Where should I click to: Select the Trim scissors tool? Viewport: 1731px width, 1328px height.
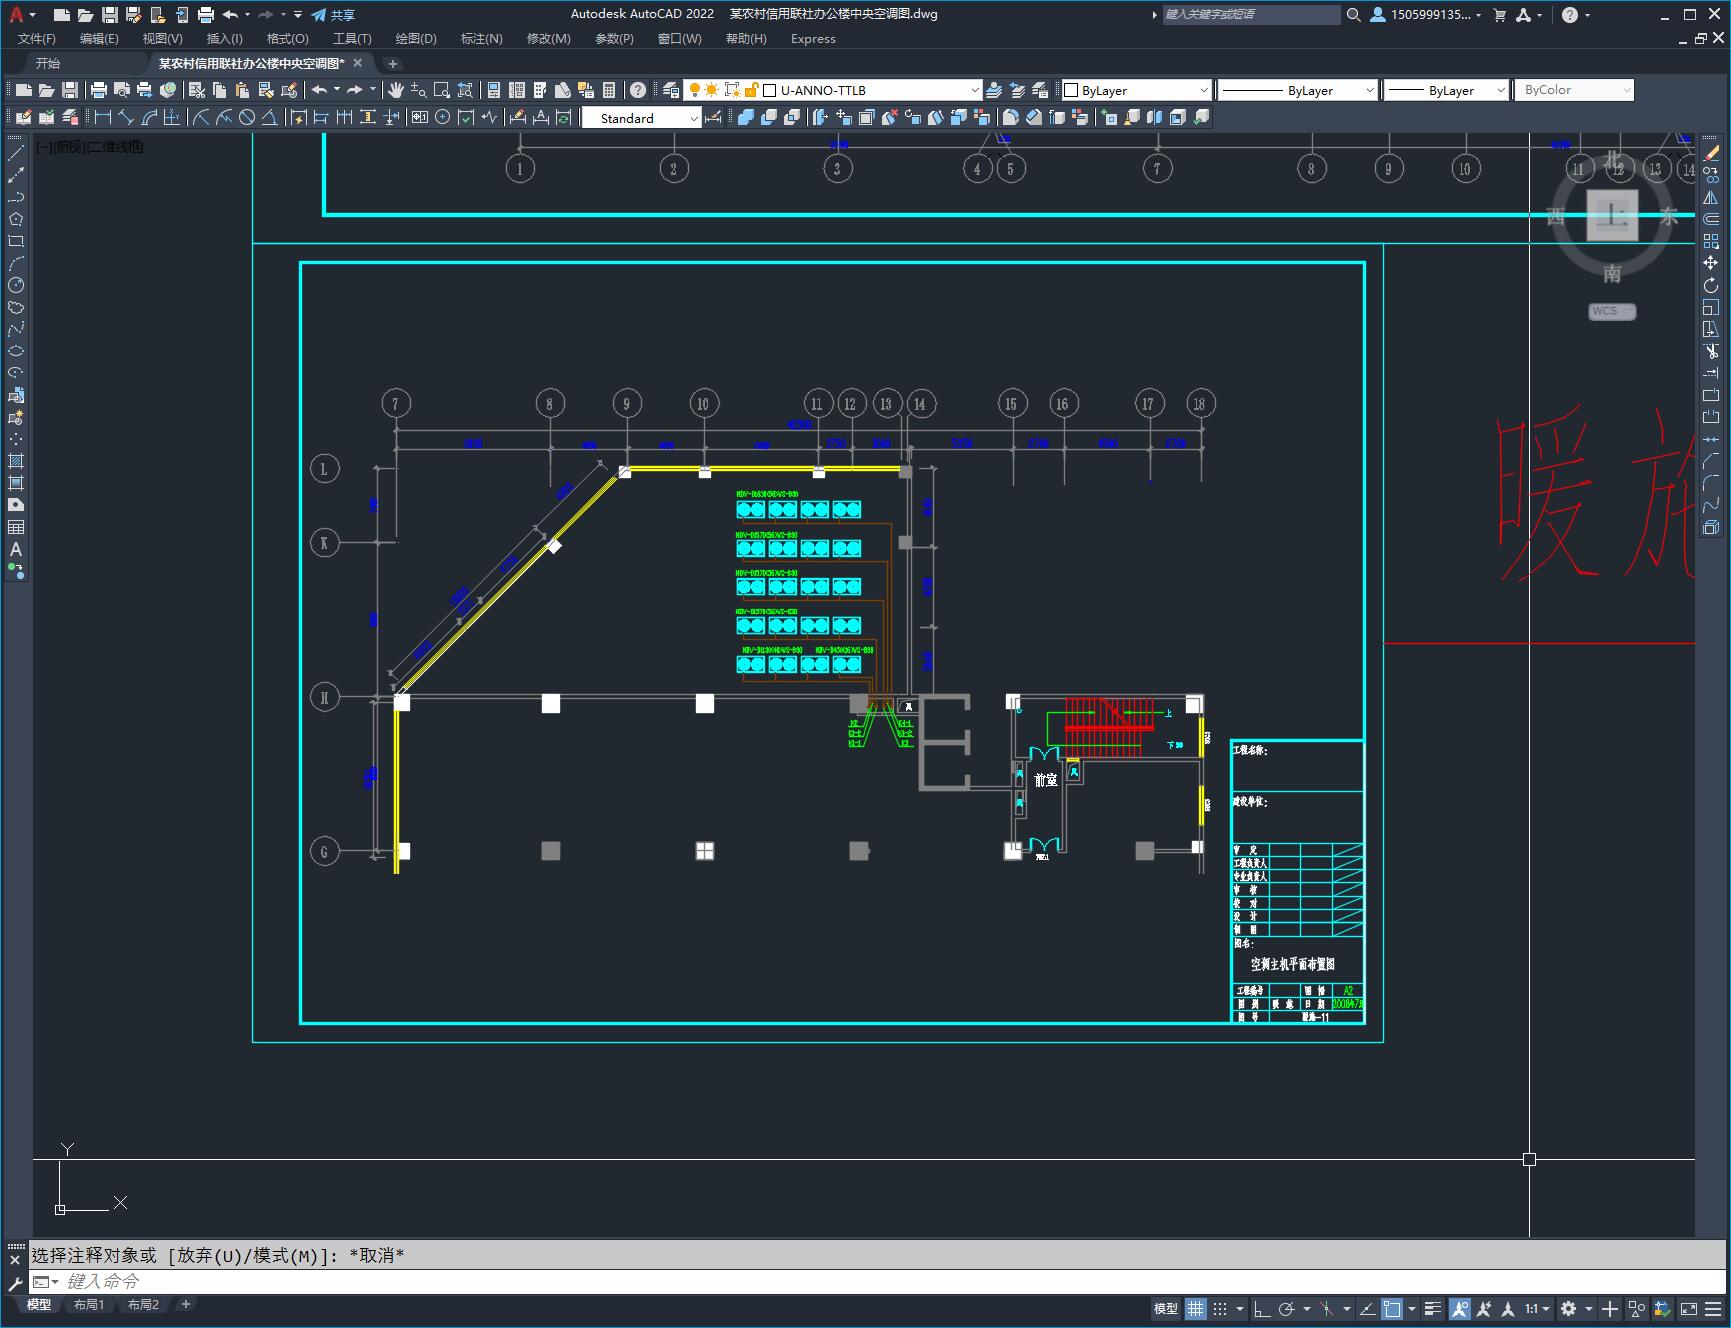pos(1711,351)
